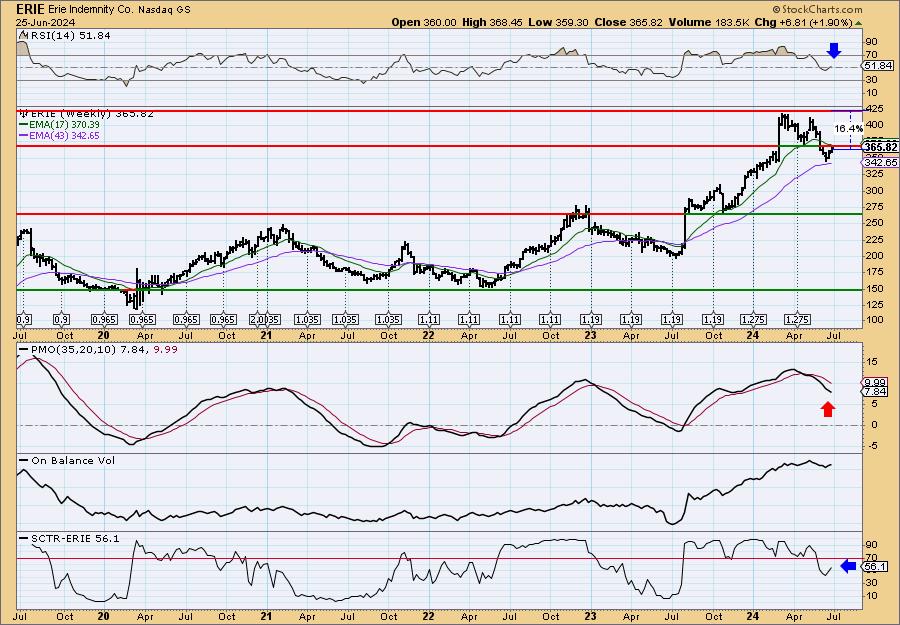900x625 pixels.
Task: Click the On Balance Vol panel label
Action: point(73,460)
